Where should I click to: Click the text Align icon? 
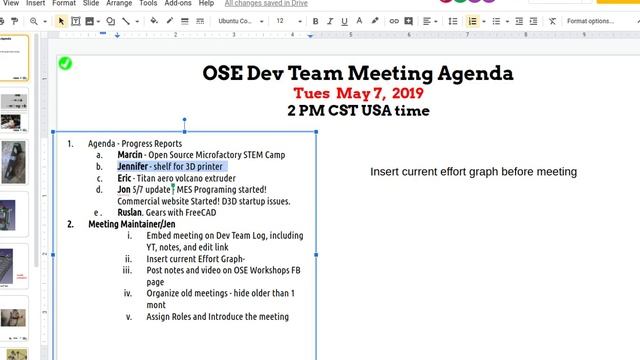click(427, 21)
